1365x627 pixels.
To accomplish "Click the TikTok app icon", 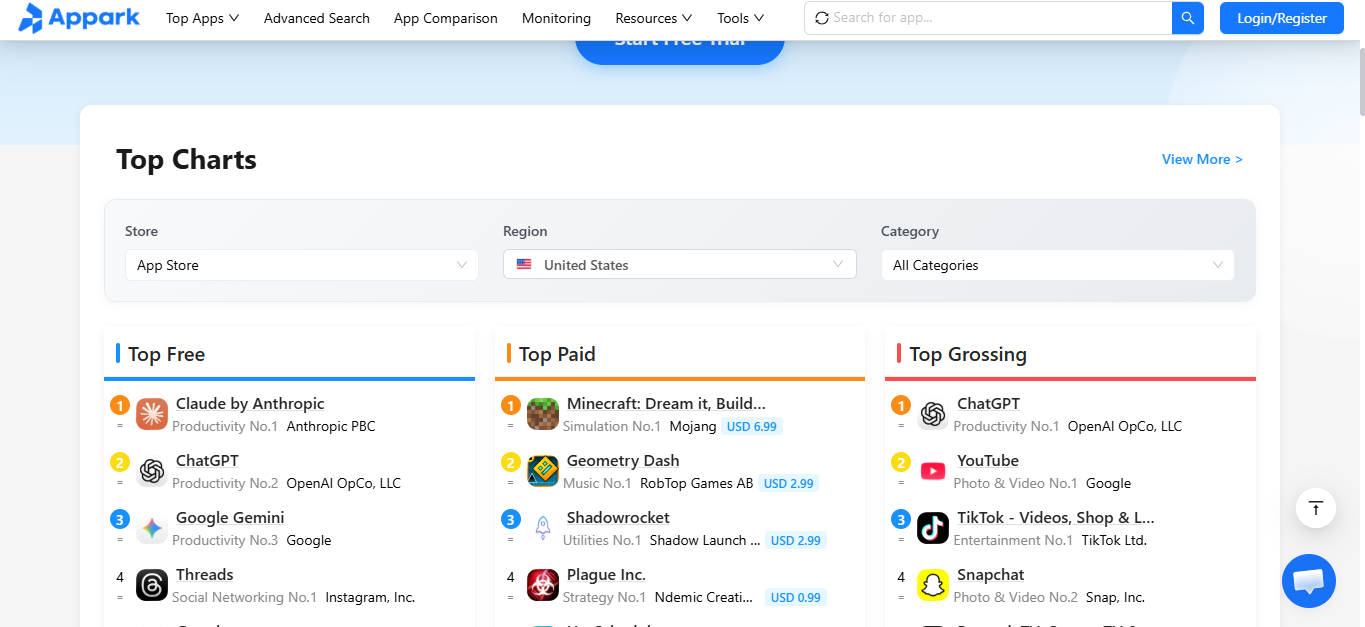I will (x=932, y=528).
